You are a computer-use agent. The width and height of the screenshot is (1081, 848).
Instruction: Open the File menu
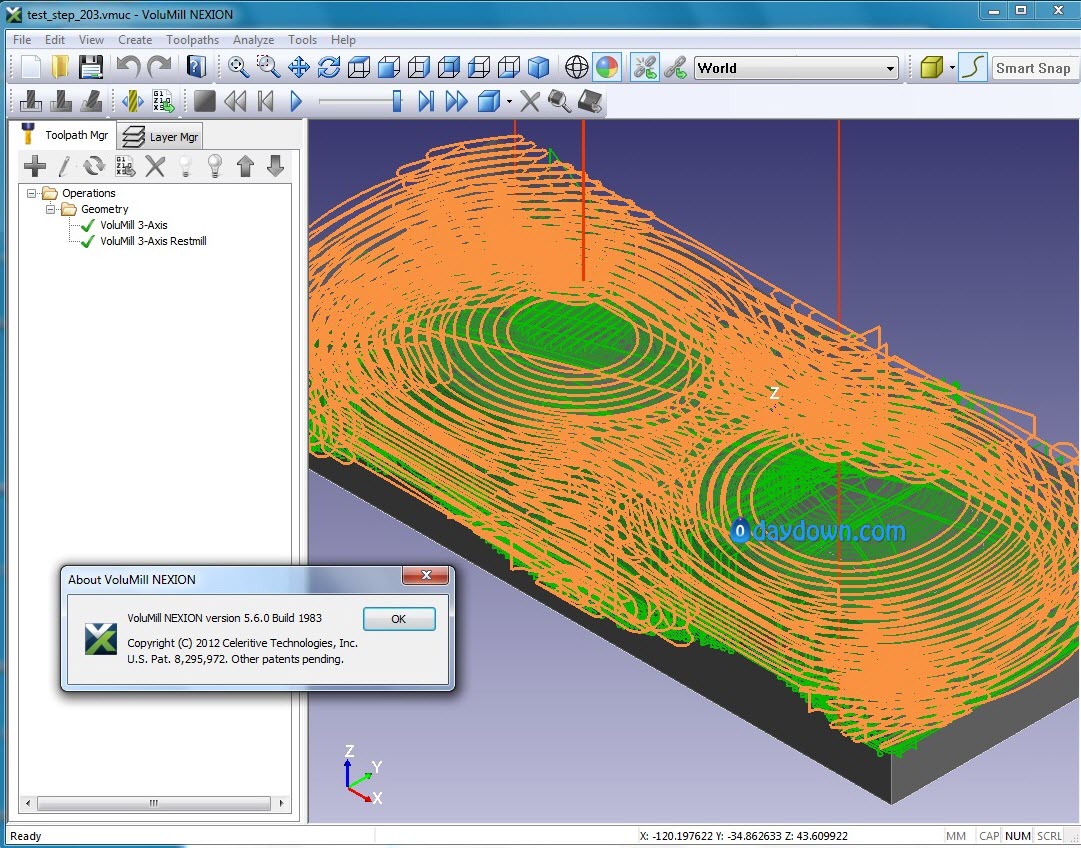pos(22,40)
